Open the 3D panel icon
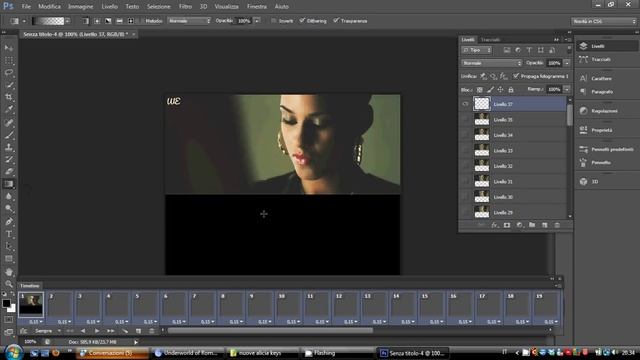This screenshot has height=360, width=640. 583,182
